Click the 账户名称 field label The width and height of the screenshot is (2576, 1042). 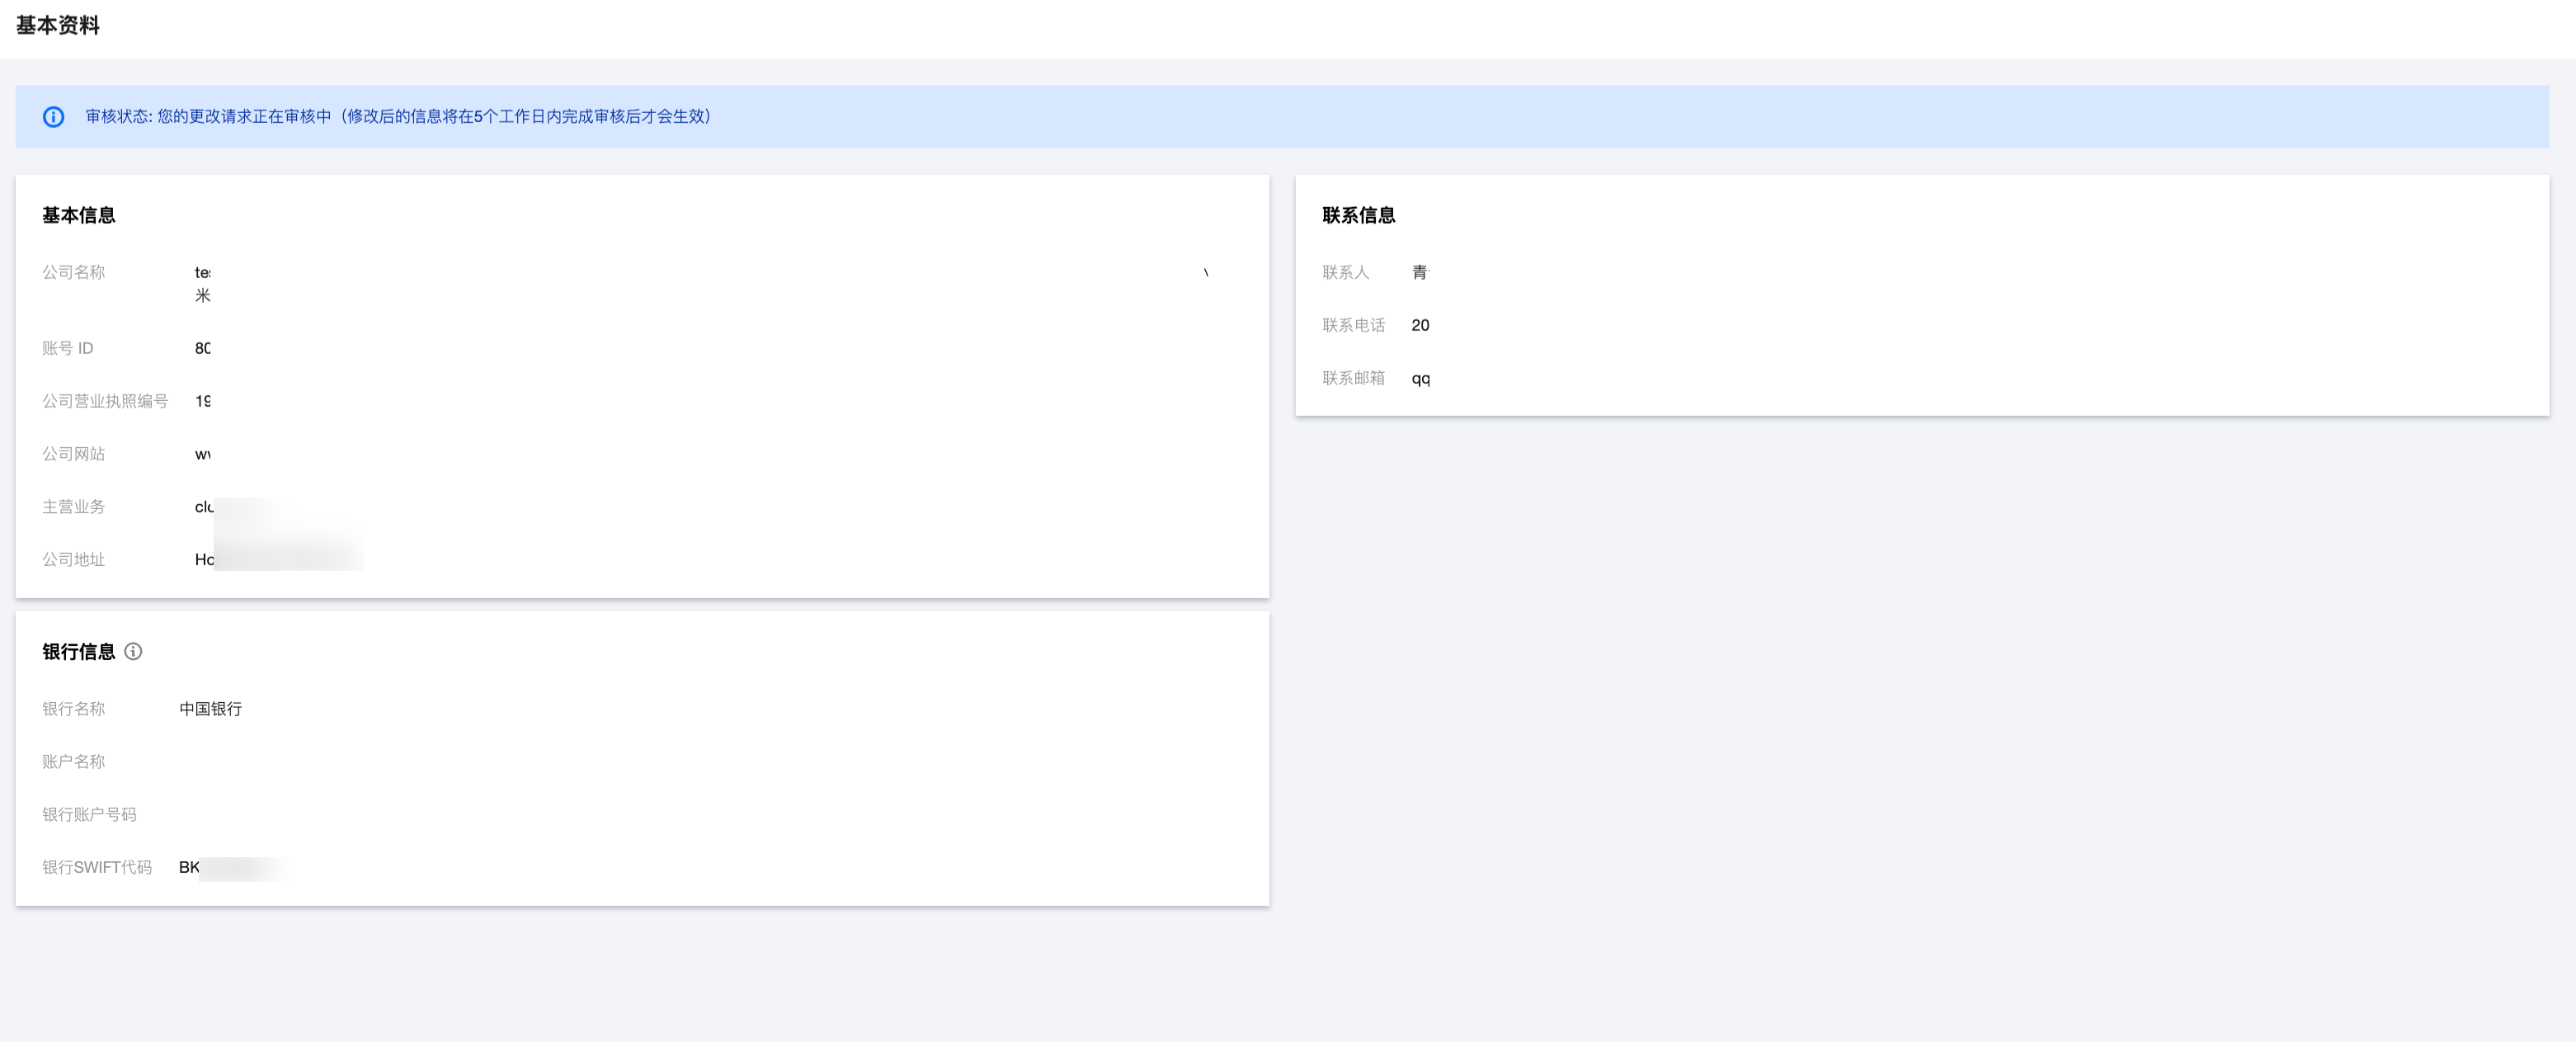coord(73,762)
